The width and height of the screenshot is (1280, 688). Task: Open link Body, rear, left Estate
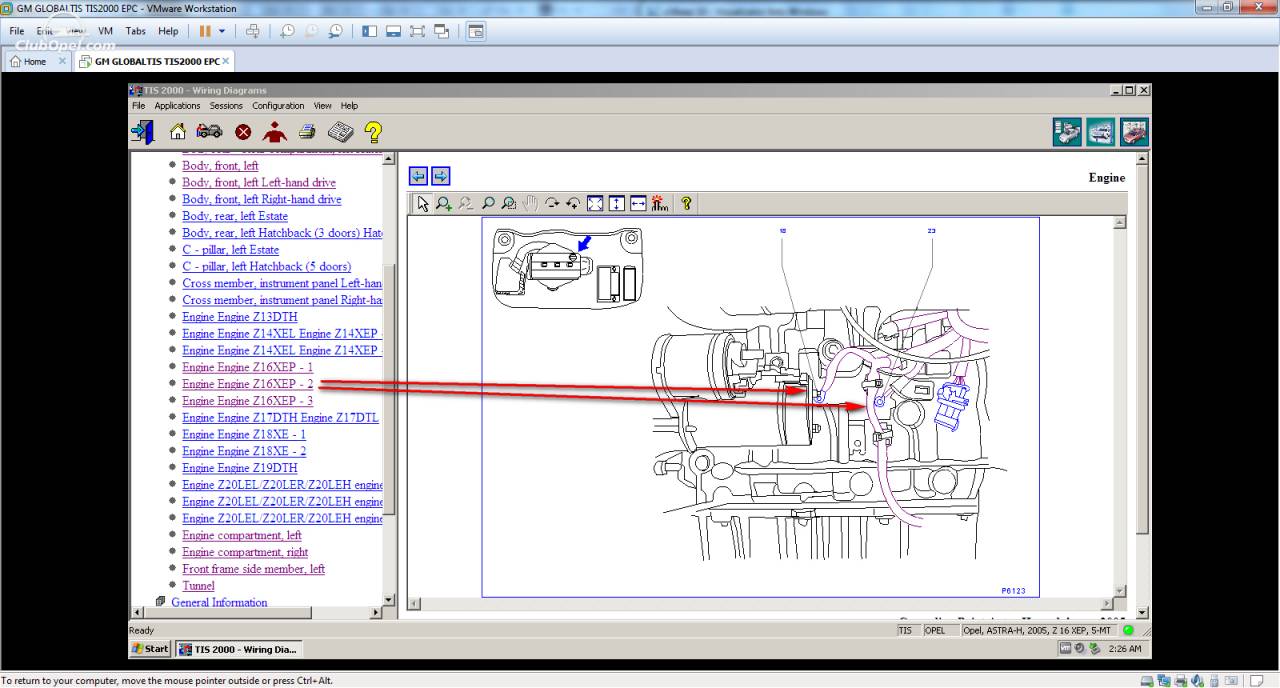point(235,216)
